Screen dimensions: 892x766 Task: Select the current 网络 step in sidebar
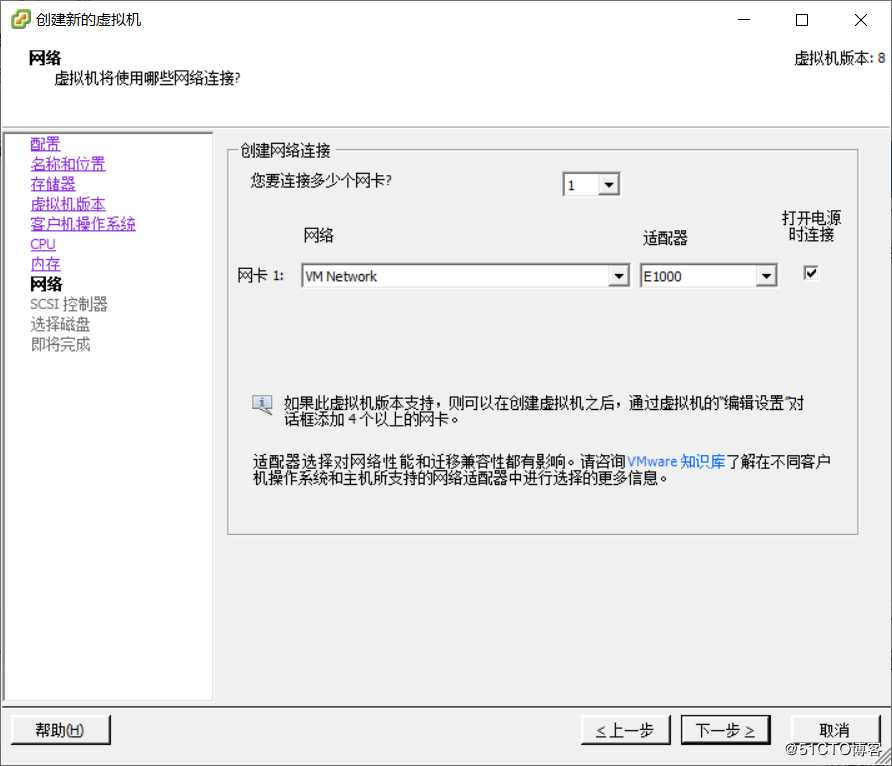(x=46, y=284)
